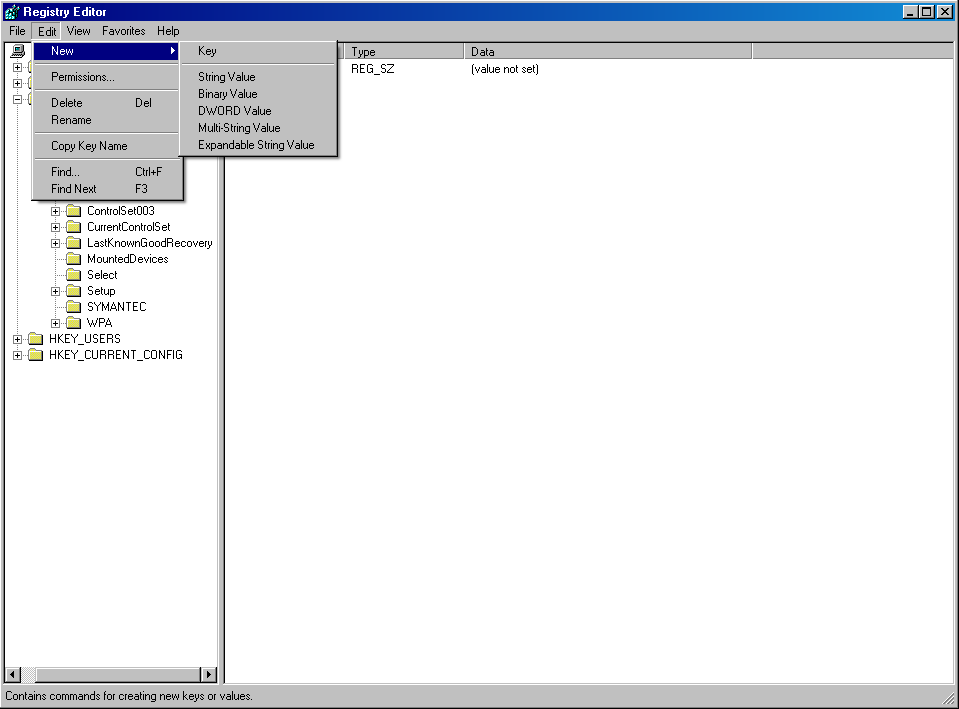Viewport: 959px width, 709px height.
Task: Click the tree pane horizontal scrollbar thumb
Action: point(118,675)
